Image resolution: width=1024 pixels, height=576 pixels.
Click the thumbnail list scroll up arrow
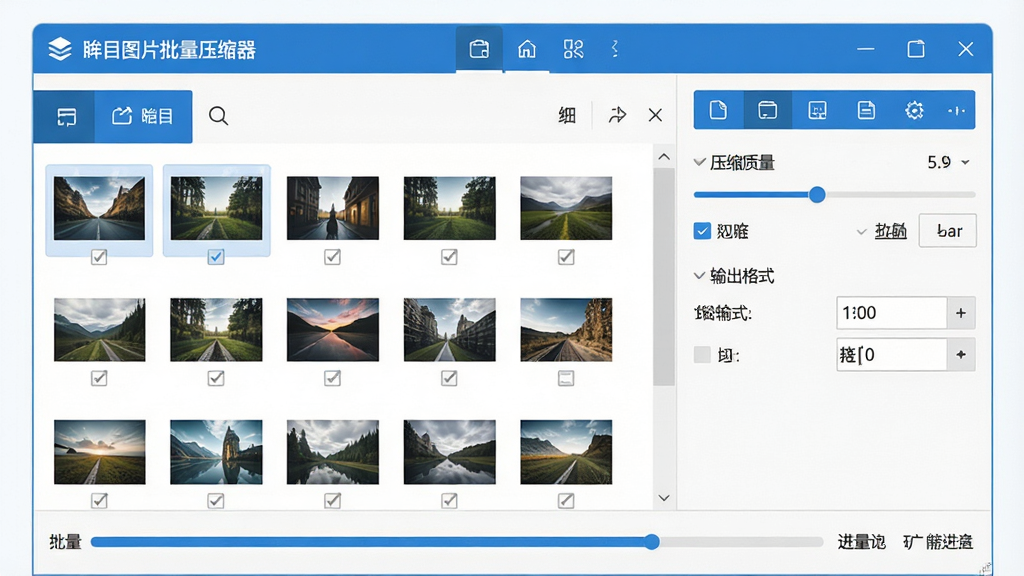[664, 157]
